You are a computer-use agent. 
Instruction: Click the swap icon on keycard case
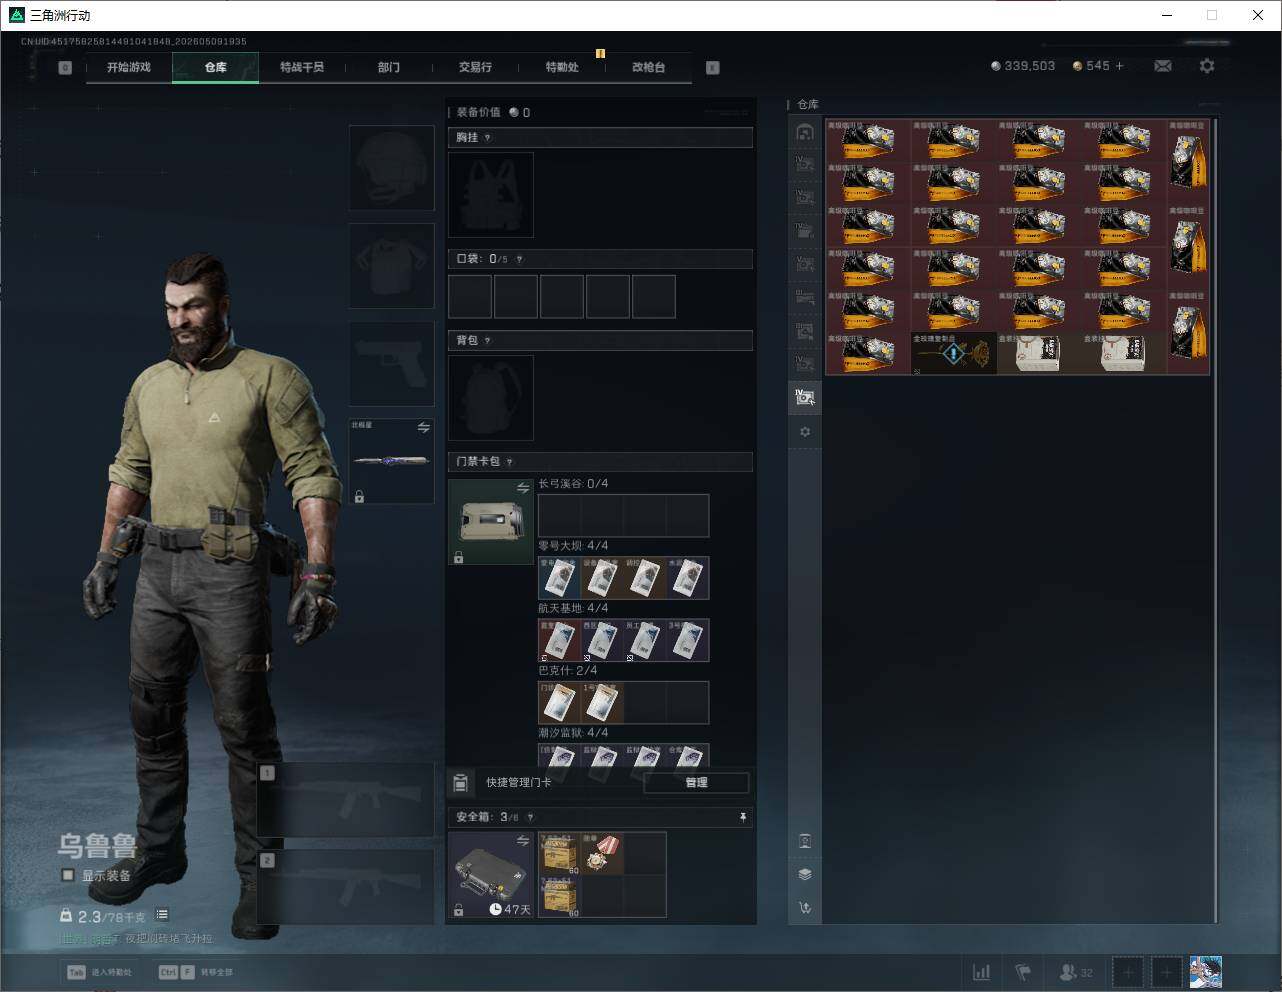pyautogui.click(x=523, y=488)
